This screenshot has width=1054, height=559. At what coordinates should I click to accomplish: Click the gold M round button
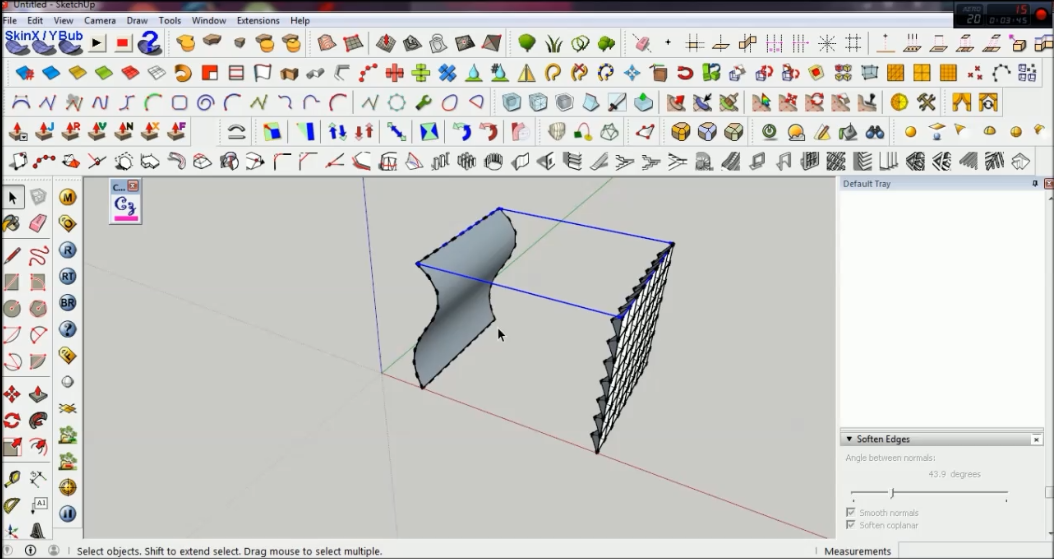pyautogui.click(x=67, y=197)
